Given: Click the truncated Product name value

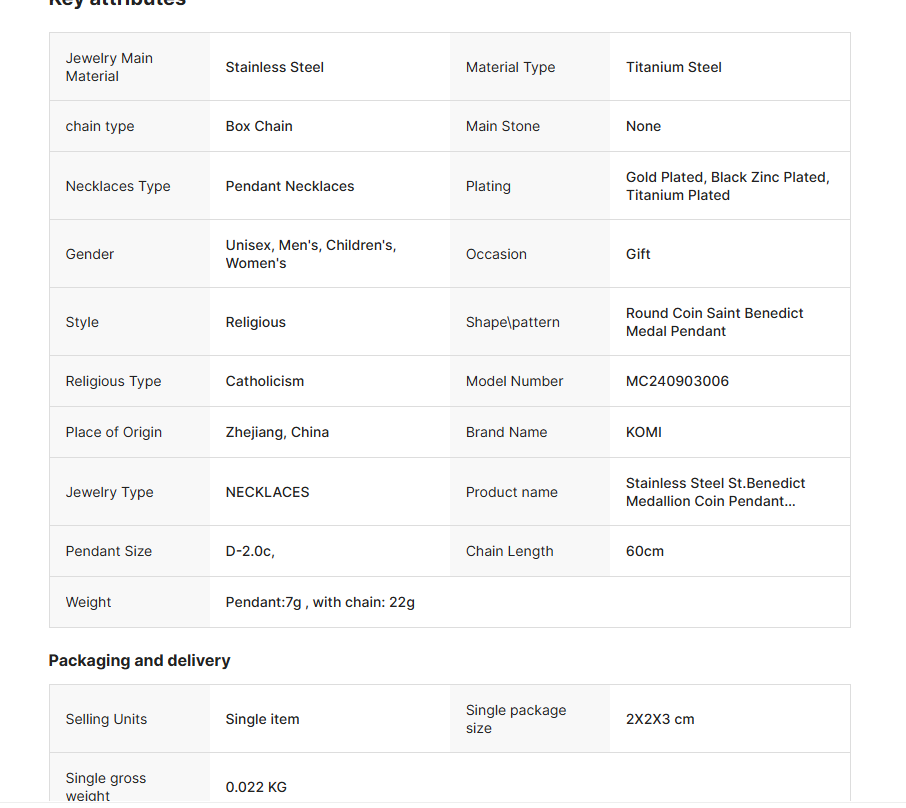Looking at the screenshot, I should coord(715,492).
